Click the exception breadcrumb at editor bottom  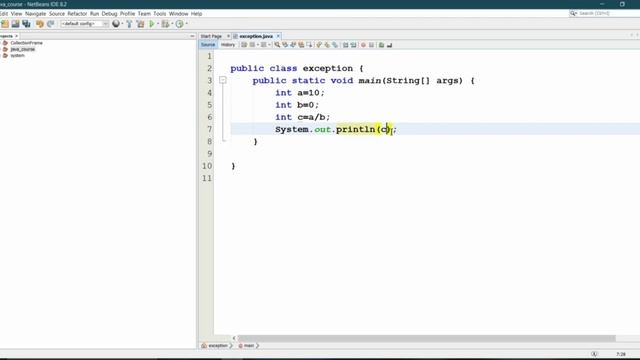[x=218, y=346]
